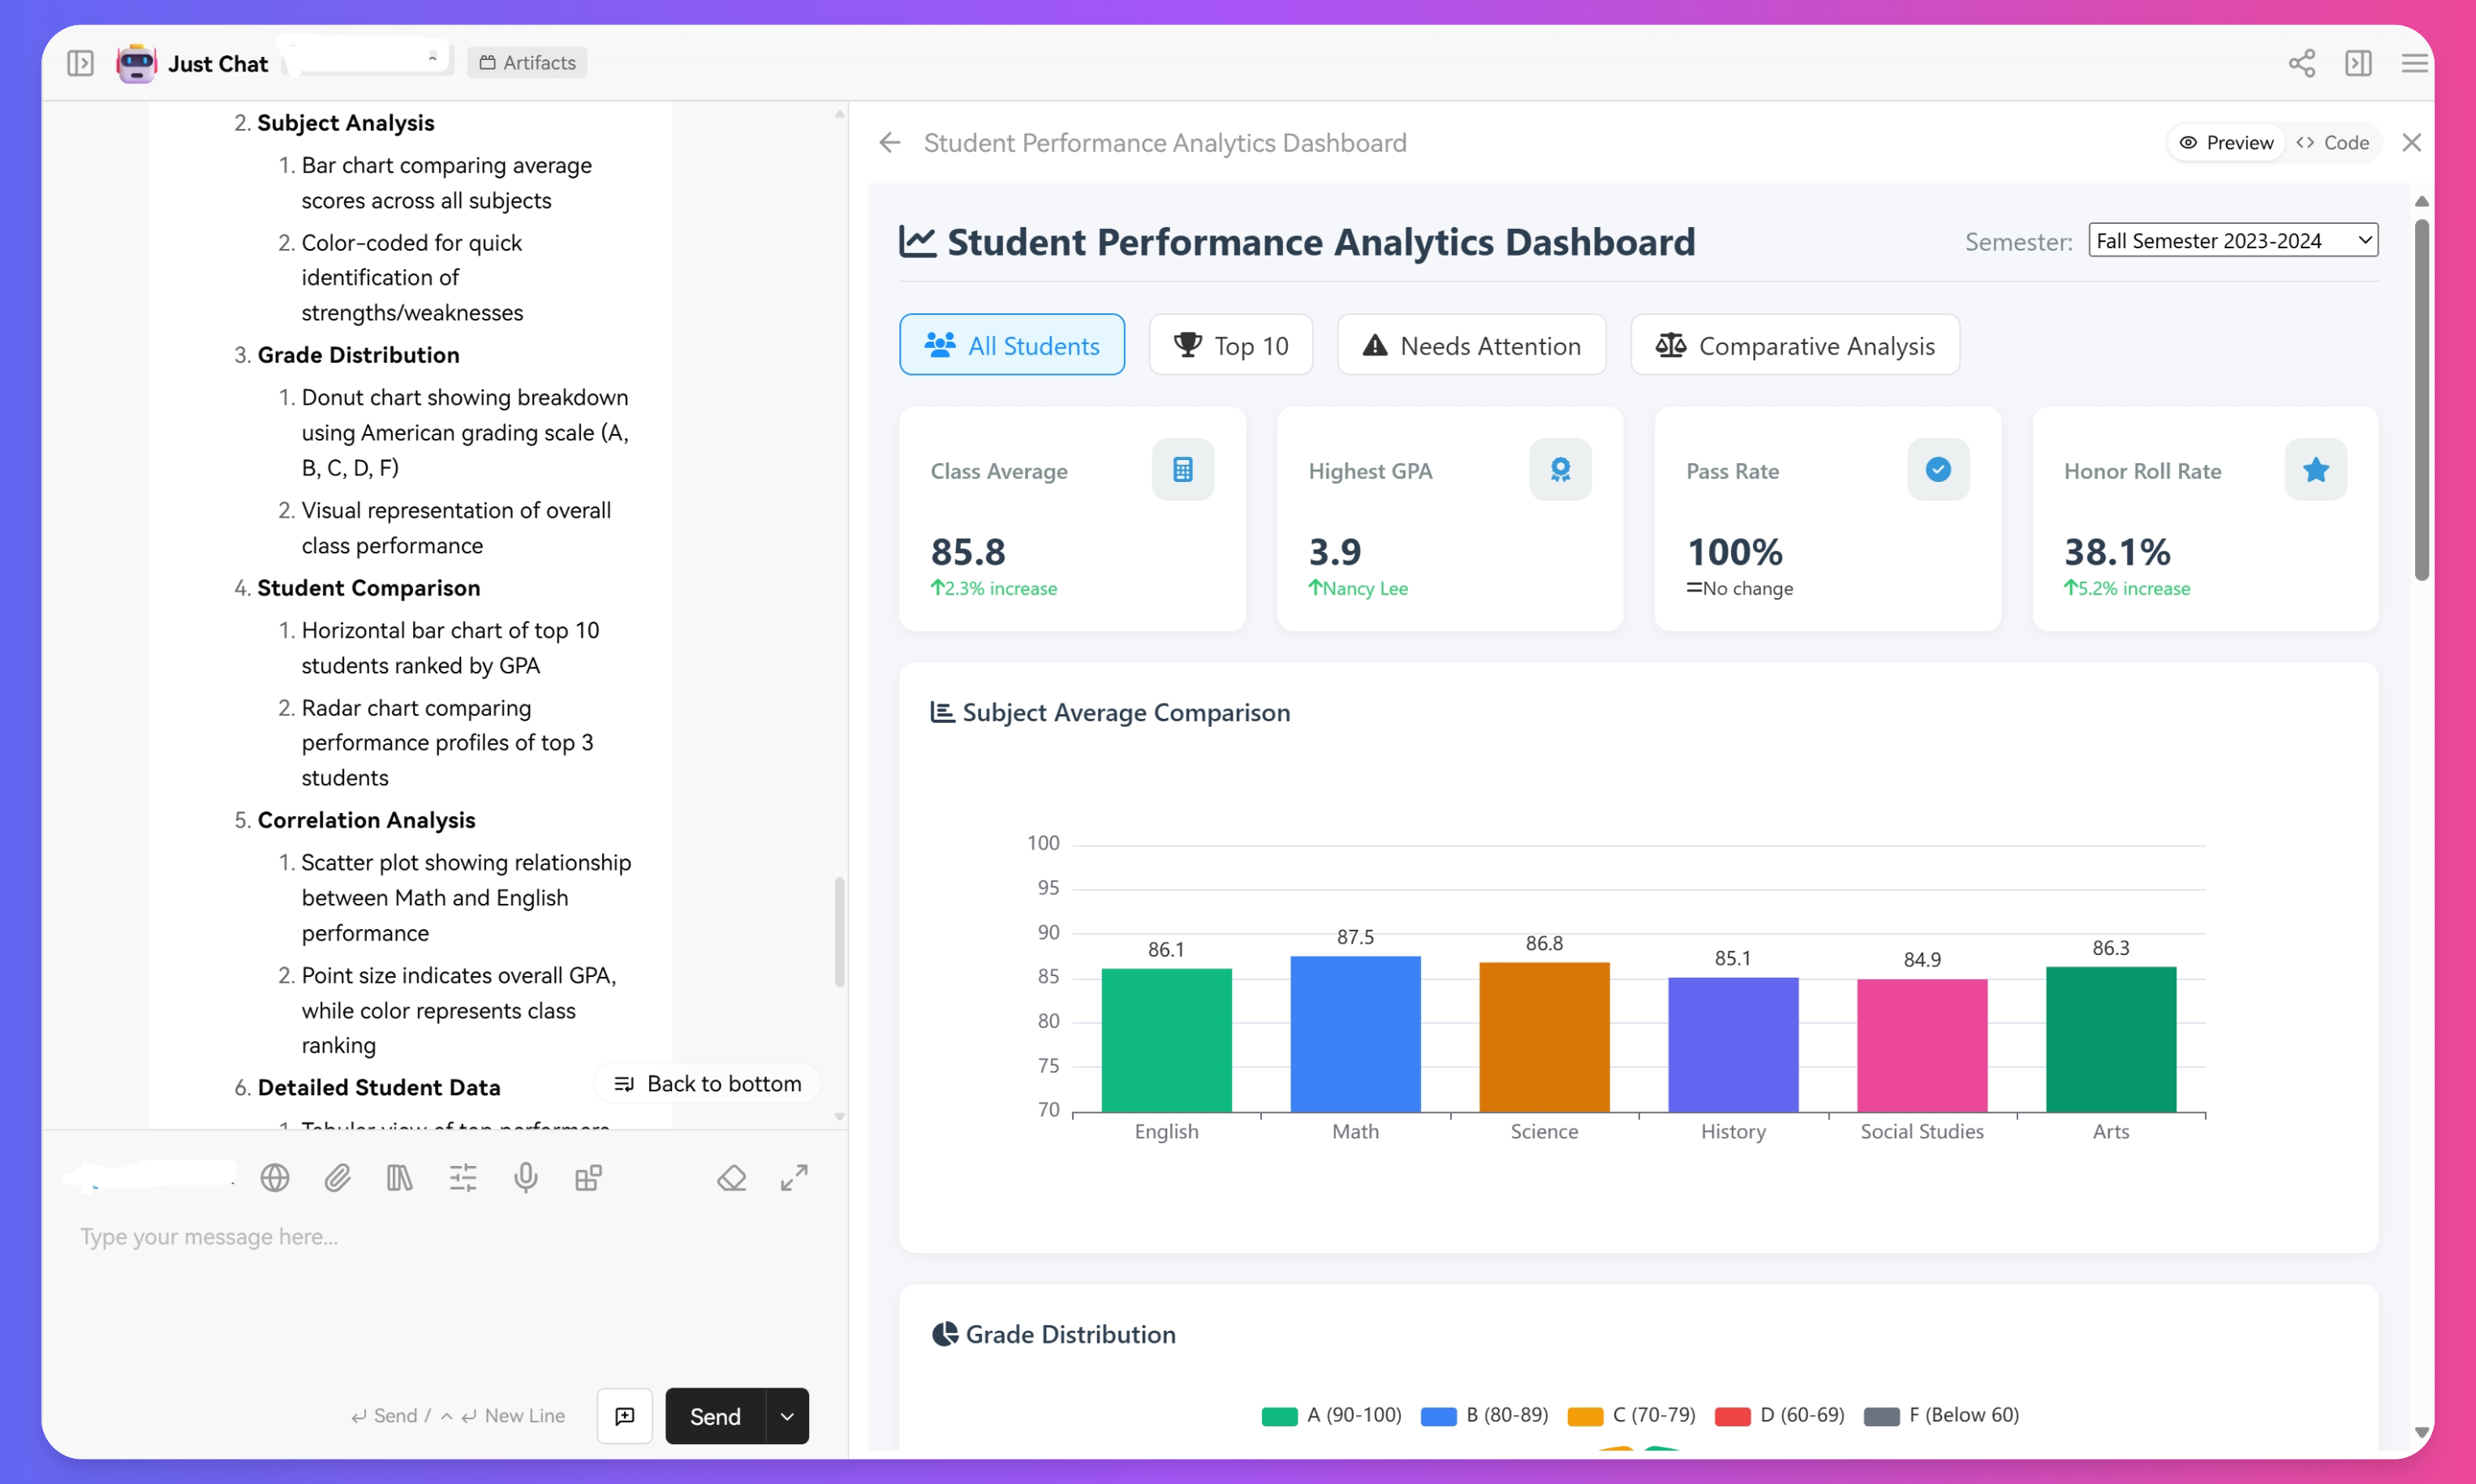The height and width of the screenshot is (1484, 2476).
Task: Click the Highest GPA award icon
Action: pos(1560,469)
